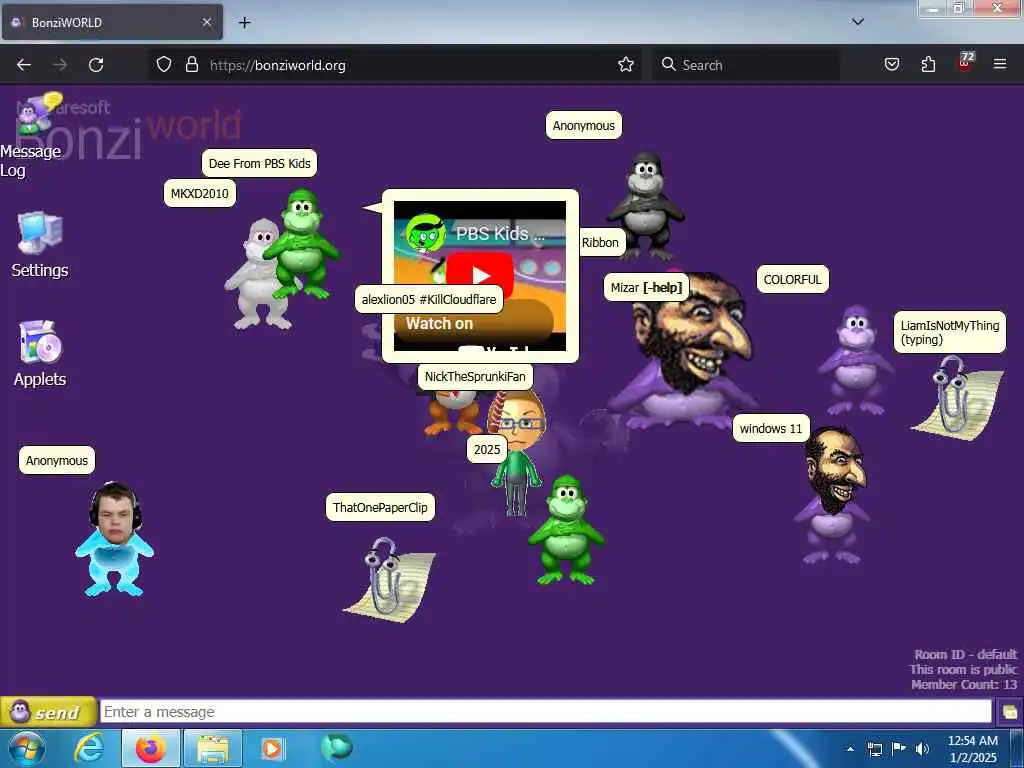The width and height of the screenshot is (1024, 768).
Task: Click the NickTheSprunkiFan name tag
Action: 475,377
